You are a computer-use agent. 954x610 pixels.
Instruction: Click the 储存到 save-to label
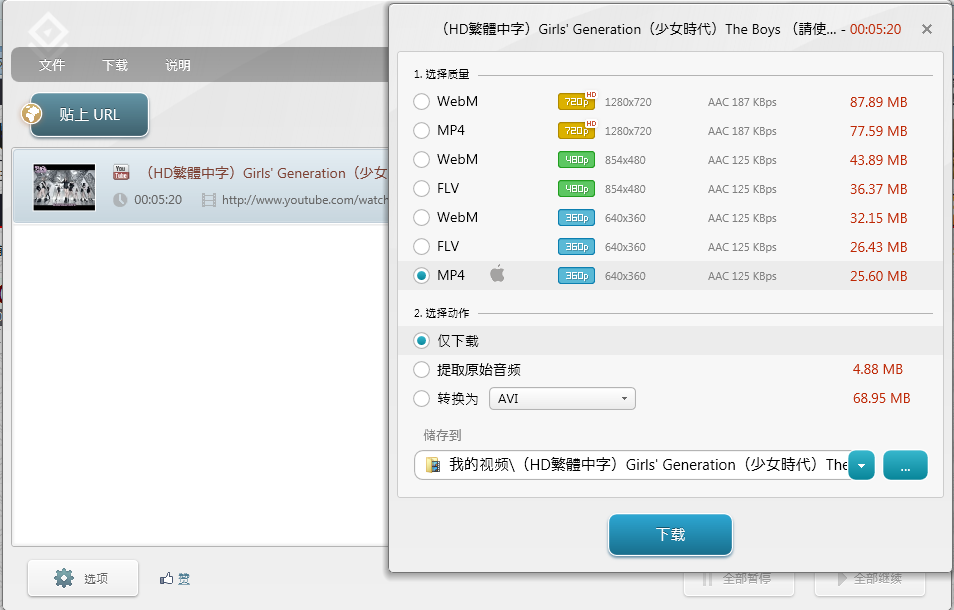pyautogui.click(x=442, y=435)
